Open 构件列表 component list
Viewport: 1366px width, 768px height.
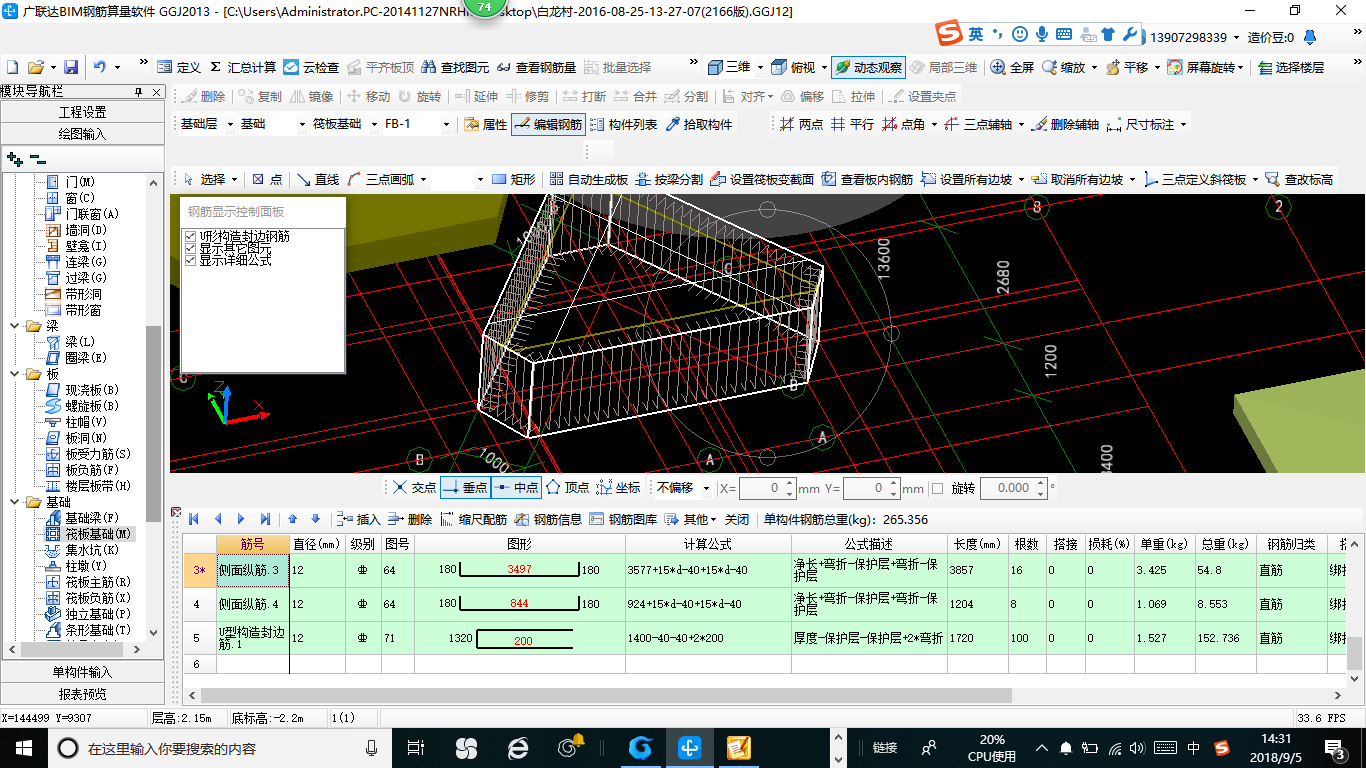[x=623, y=124]
